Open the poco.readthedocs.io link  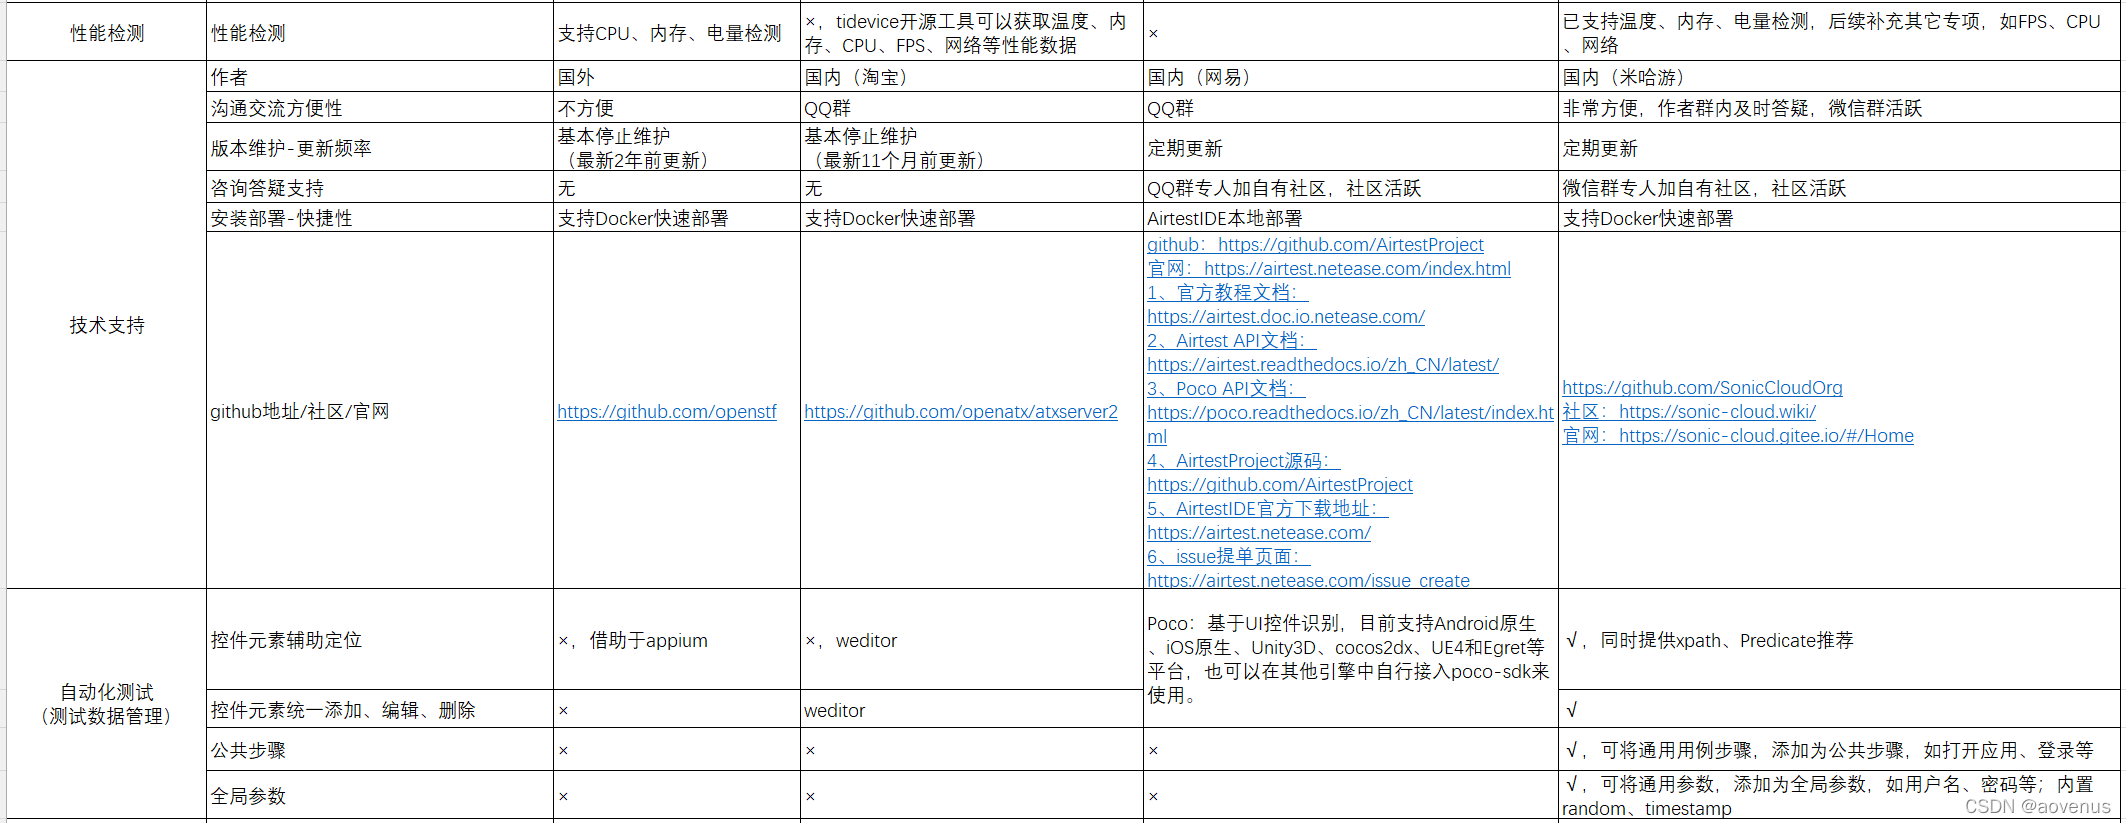click(1350, 424)
